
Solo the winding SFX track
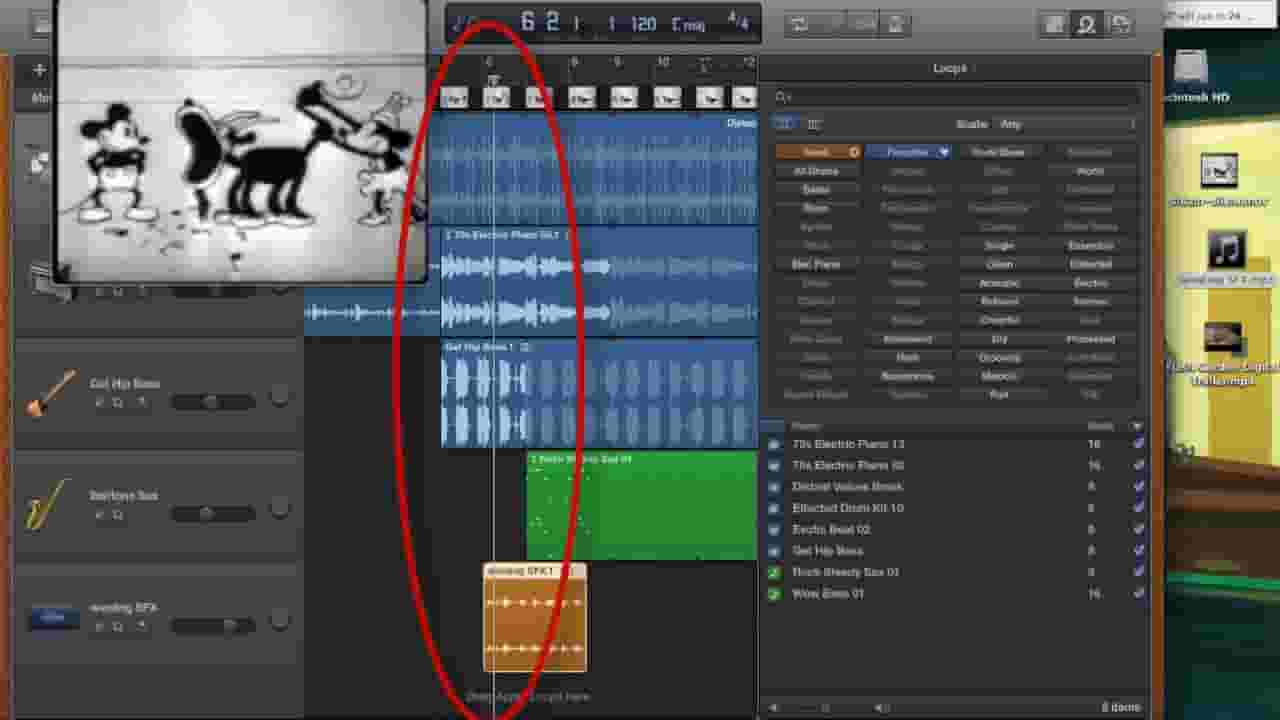[118, 626]
